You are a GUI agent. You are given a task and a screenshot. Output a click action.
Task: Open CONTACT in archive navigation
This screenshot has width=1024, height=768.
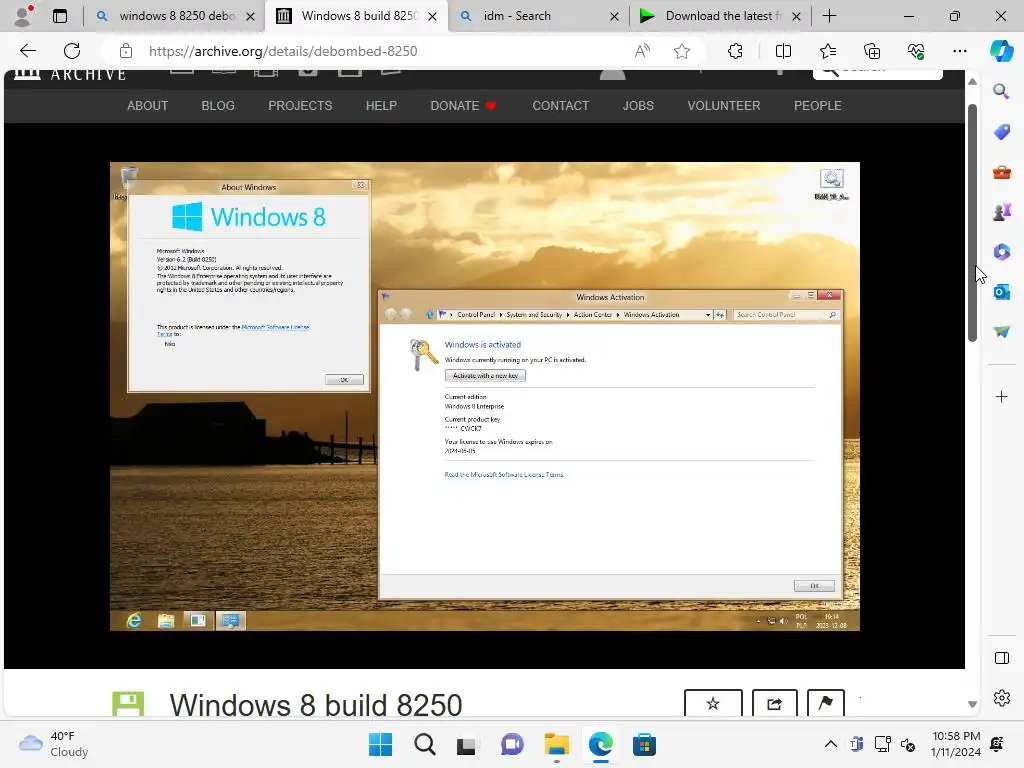[x=560, y=106]
